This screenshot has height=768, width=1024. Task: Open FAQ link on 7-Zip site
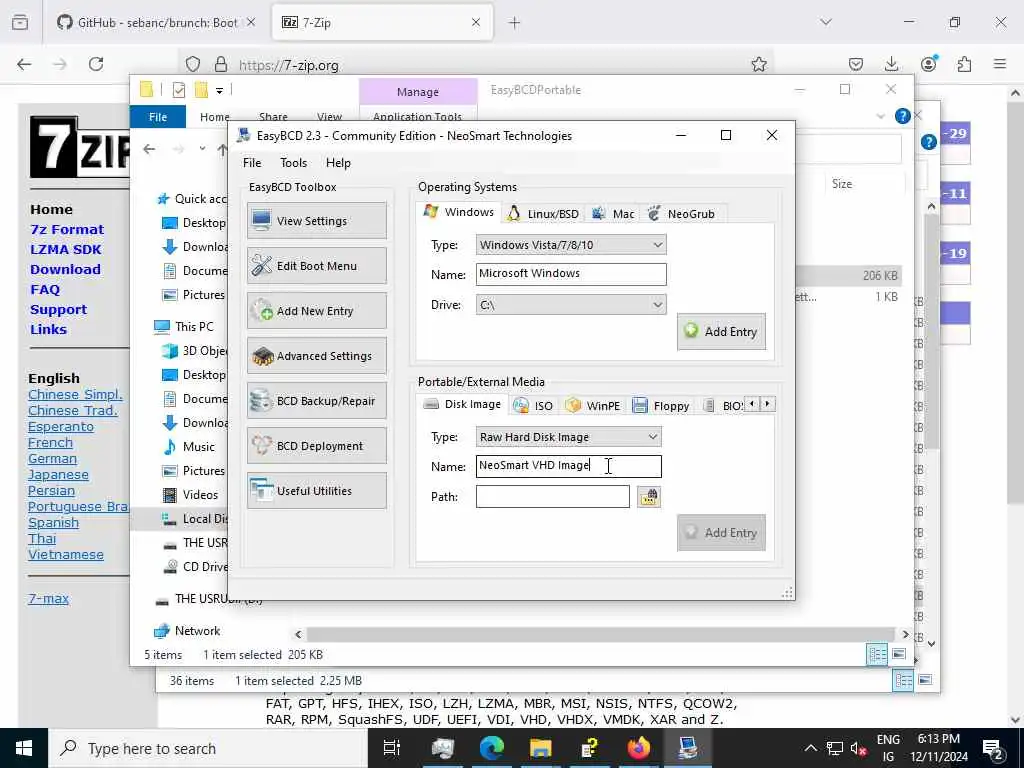point(45,289)
